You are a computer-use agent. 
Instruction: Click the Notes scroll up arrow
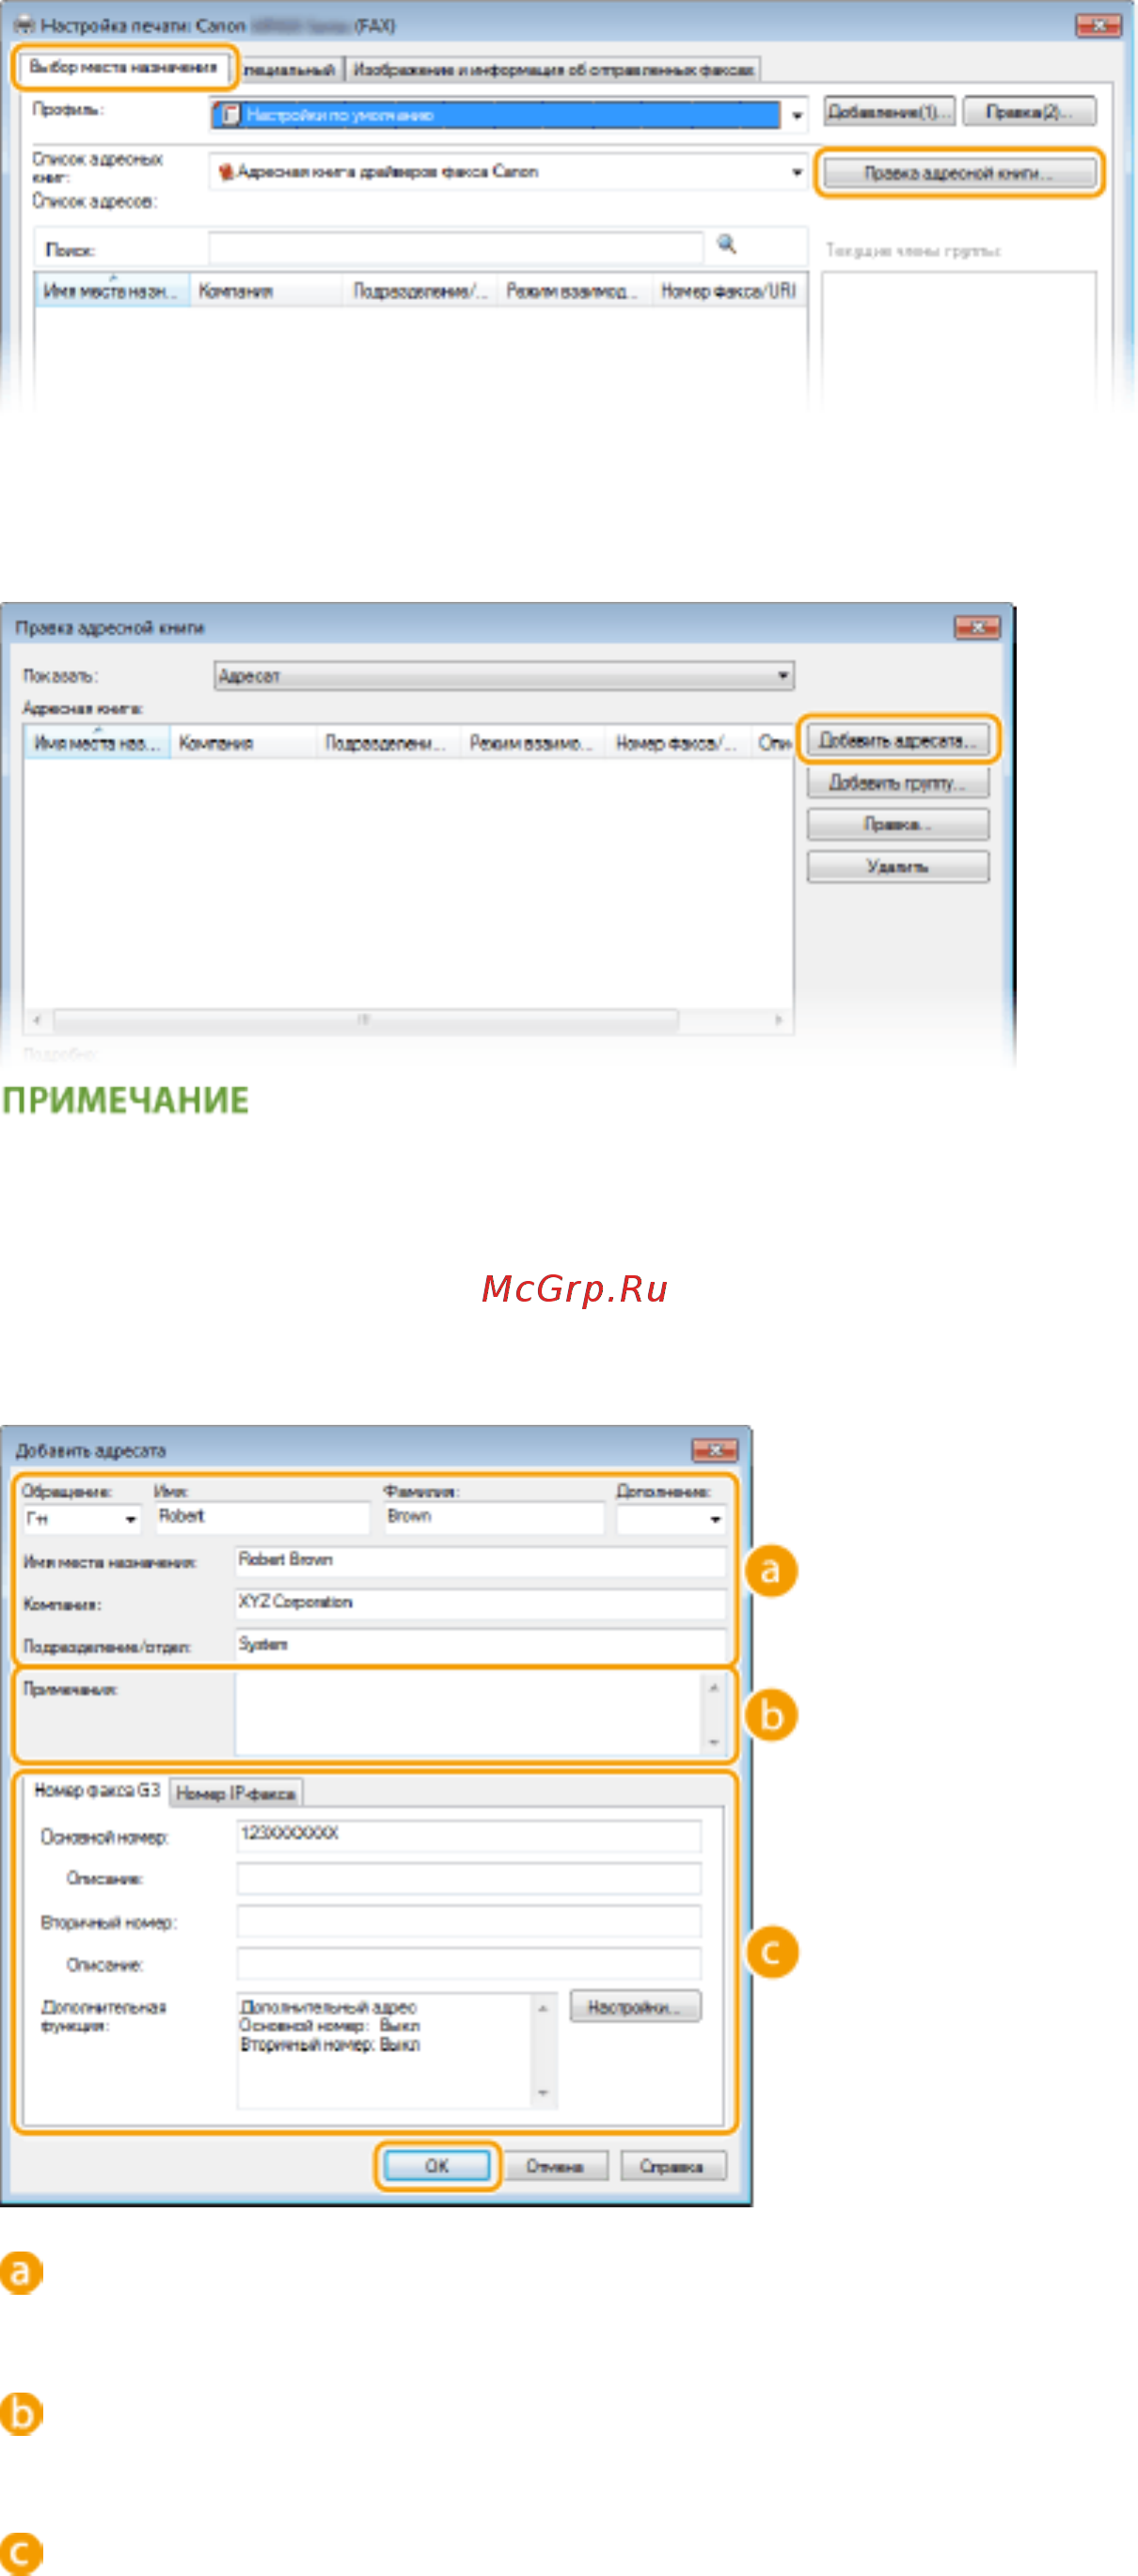point(714,1687)
